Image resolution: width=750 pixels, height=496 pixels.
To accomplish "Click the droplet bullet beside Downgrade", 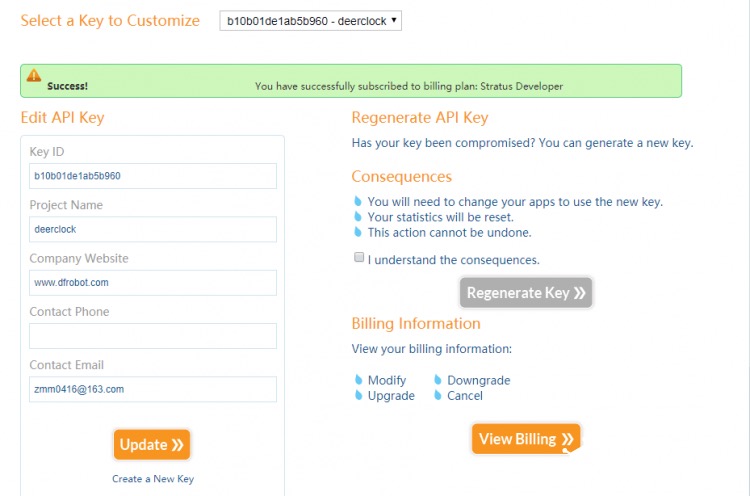I will tap(437, 380).
